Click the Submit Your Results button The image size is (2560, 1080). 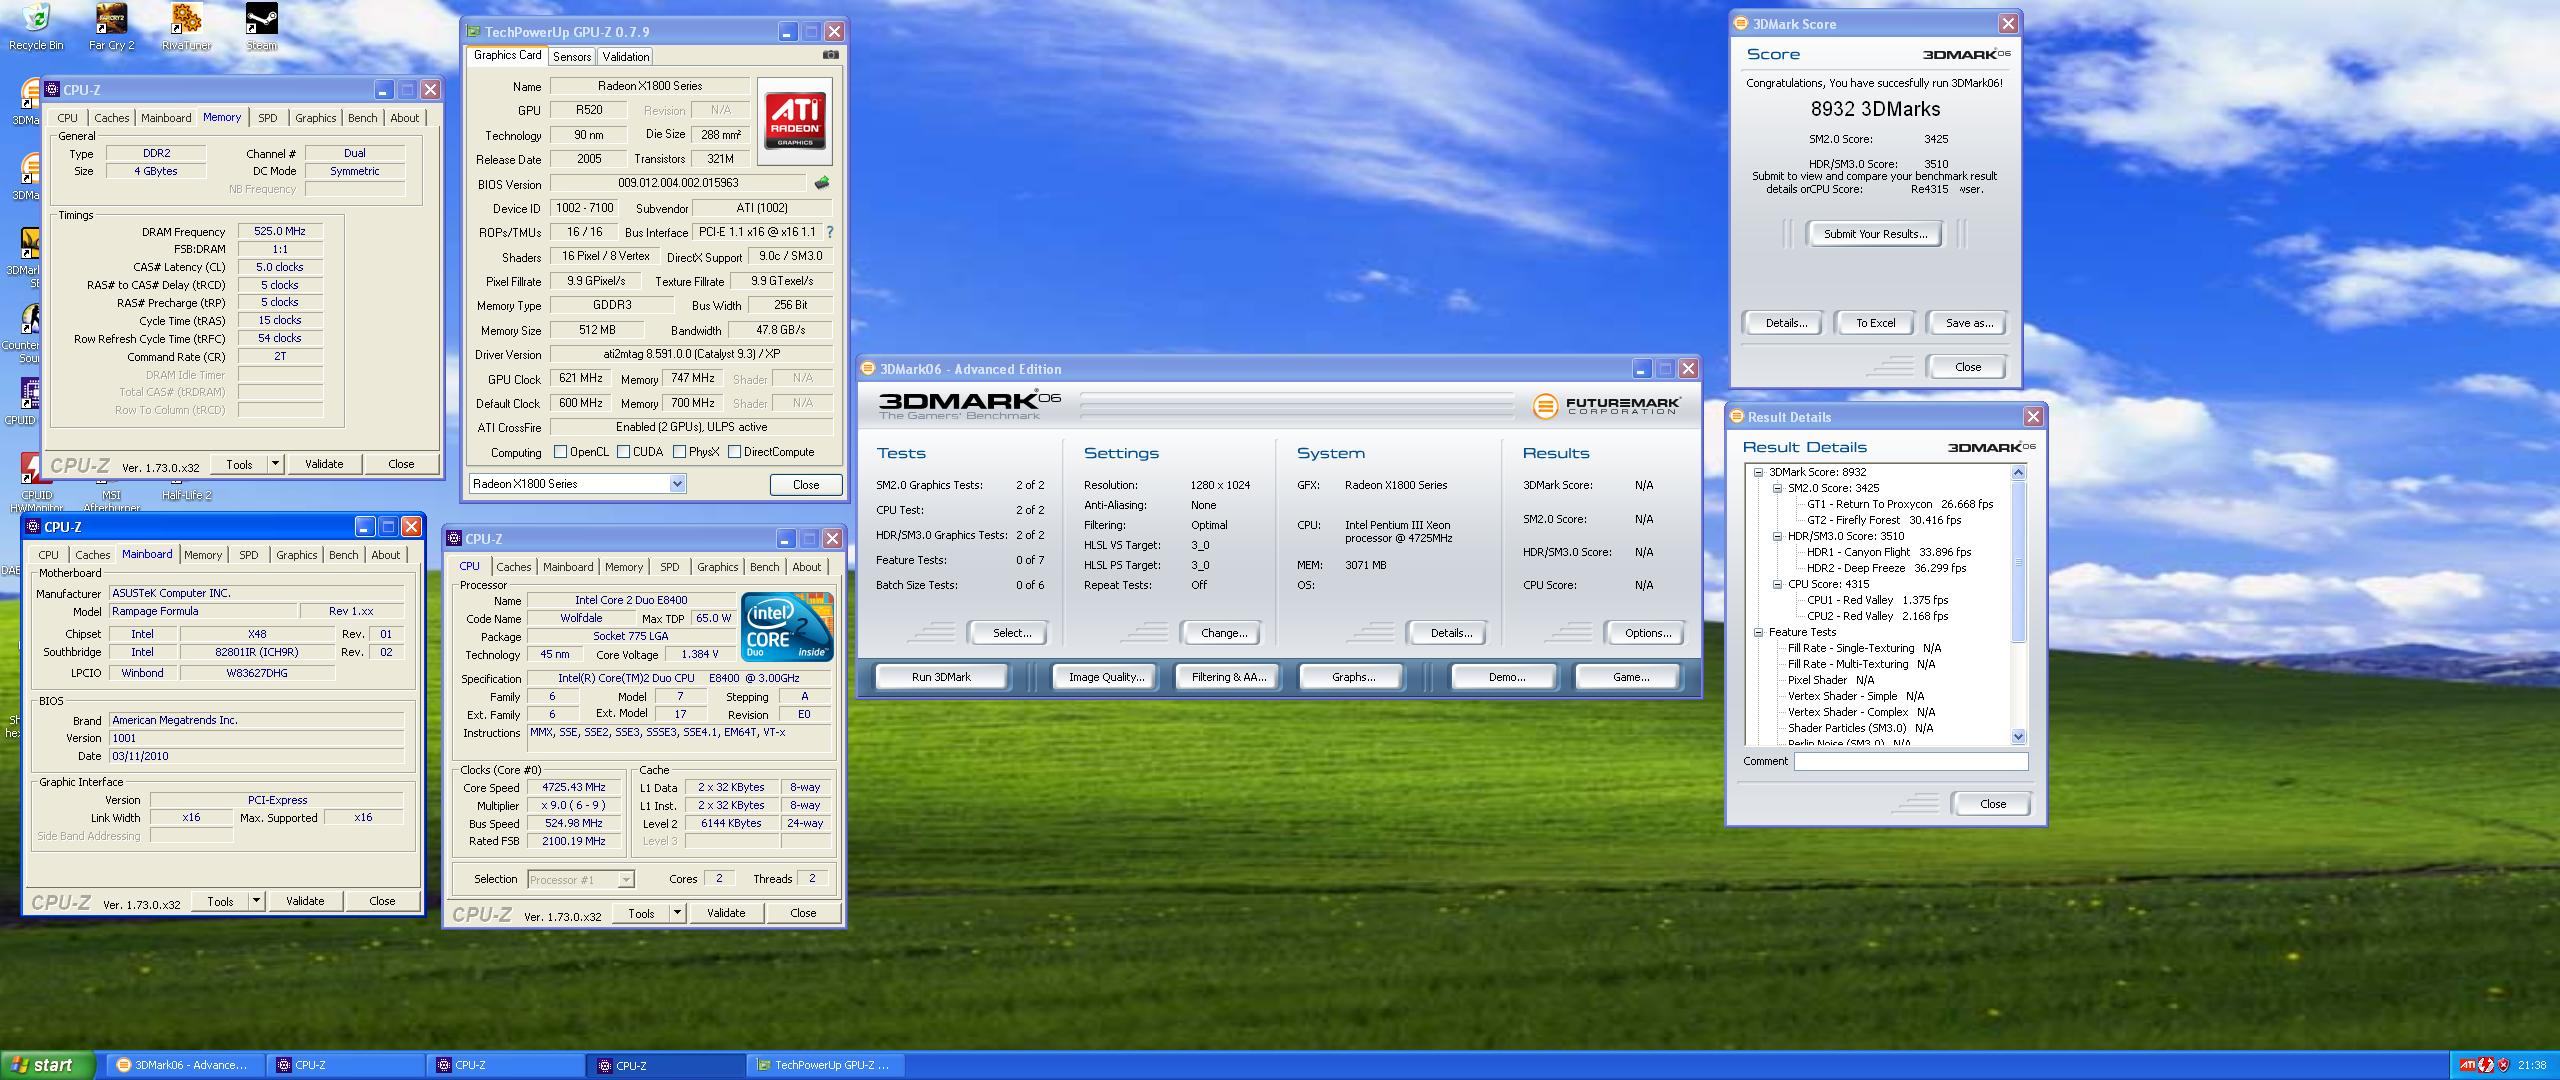point(1875,234)
